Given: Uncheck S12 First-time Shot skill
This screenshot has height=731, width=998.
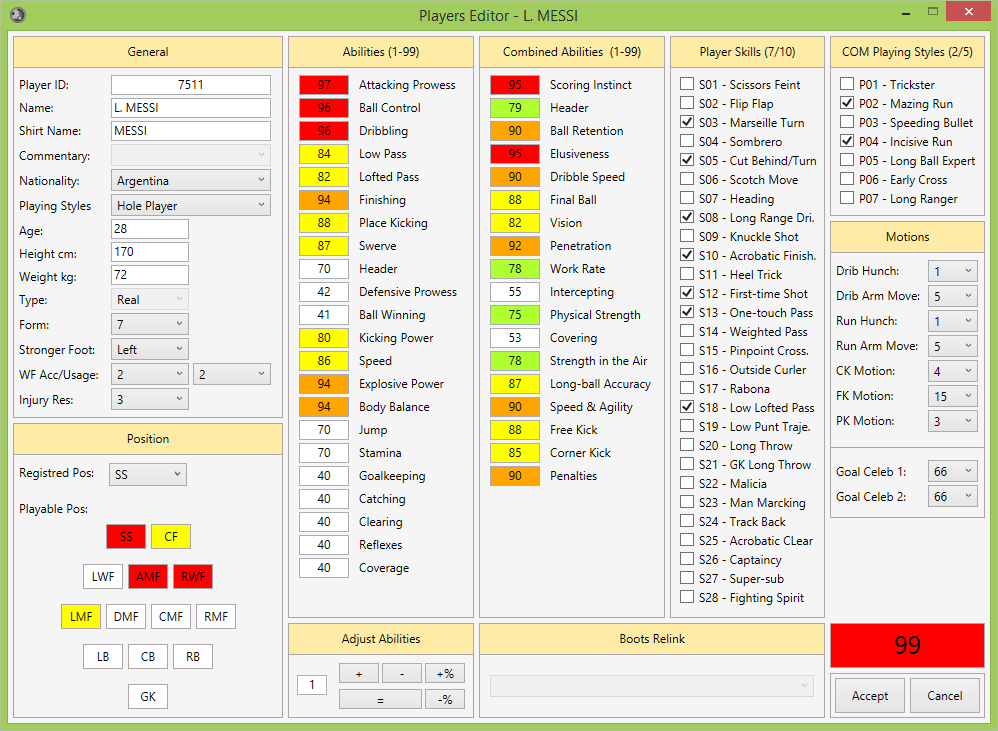Looking at the screenshot, I should pos(687,293).
